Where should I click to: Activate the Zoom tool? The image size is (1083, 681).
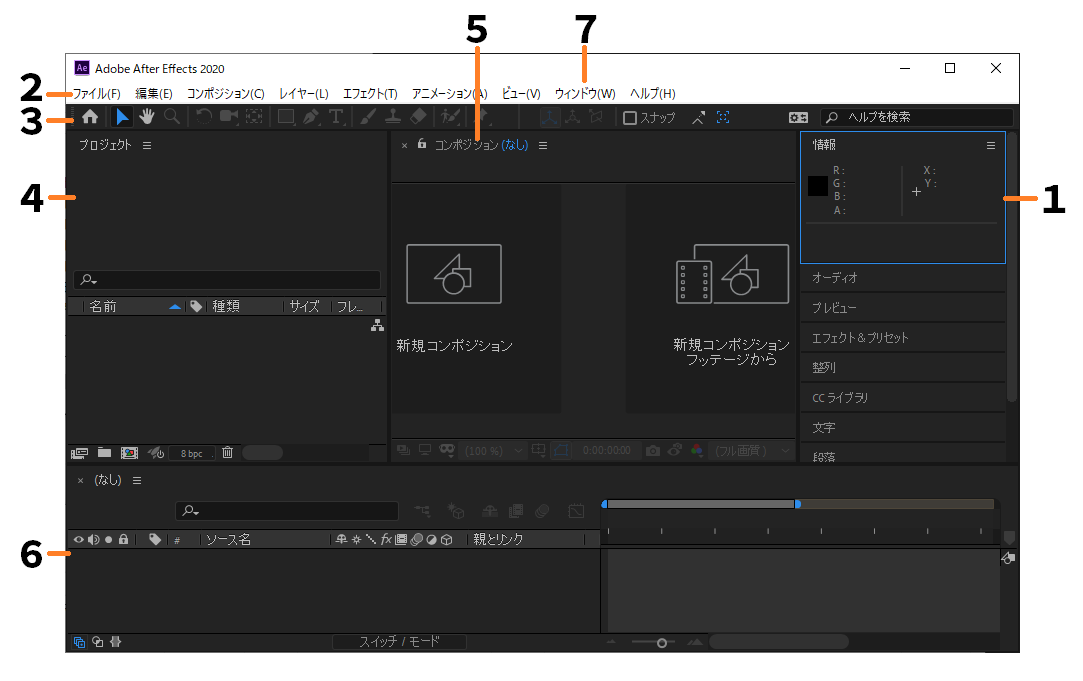(x=171, y=117)
